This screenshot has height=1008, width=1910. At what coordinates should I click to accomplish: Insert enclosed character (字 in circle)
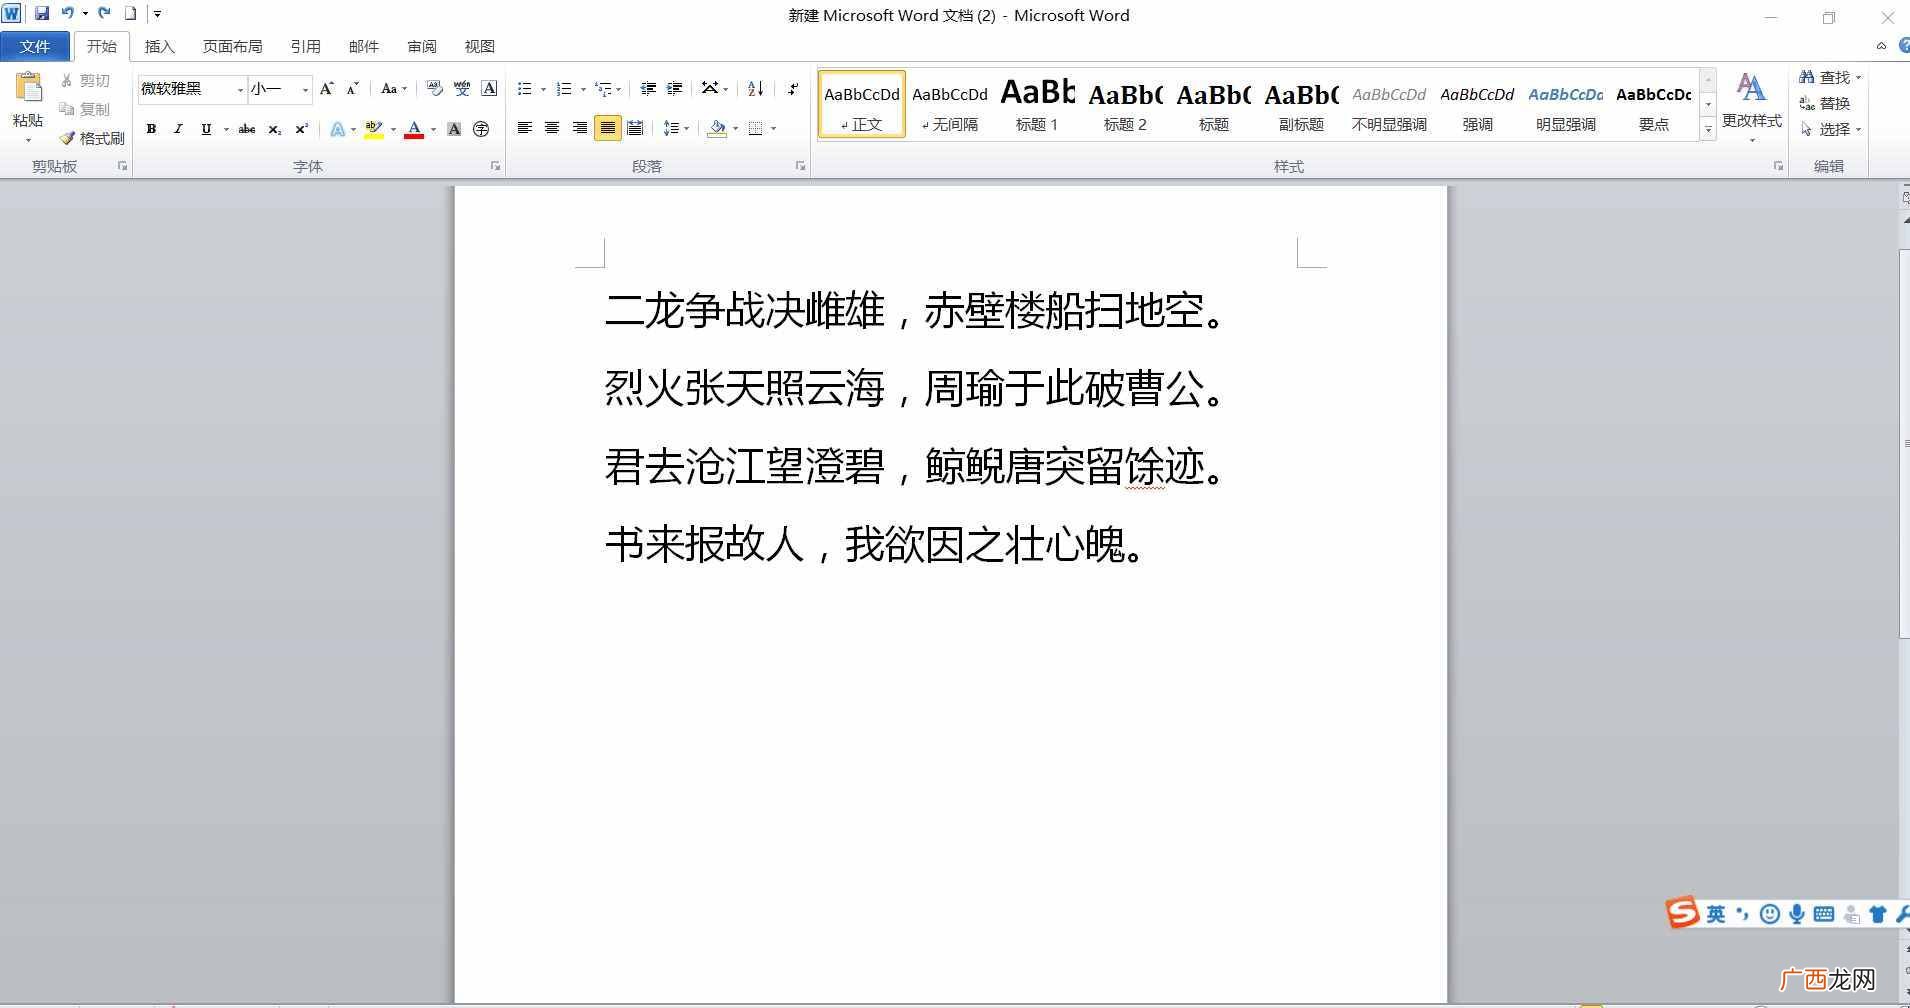[481, 129]
